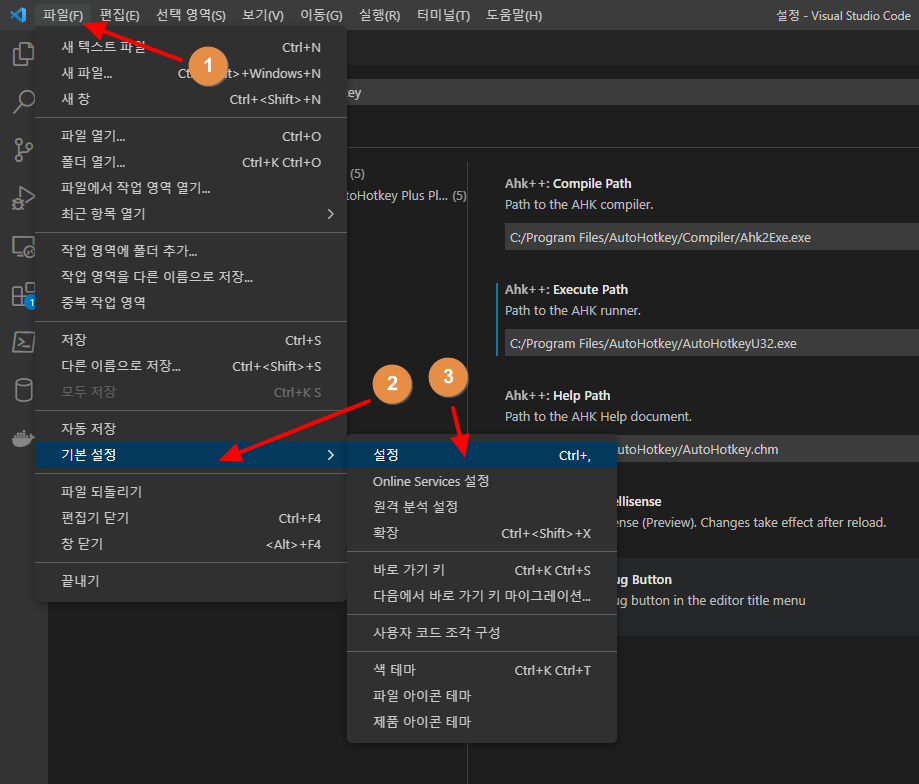Screen dimensions: 919x784
Task: Expand the 최근 항목 열기 submenu
Action: 191,214
